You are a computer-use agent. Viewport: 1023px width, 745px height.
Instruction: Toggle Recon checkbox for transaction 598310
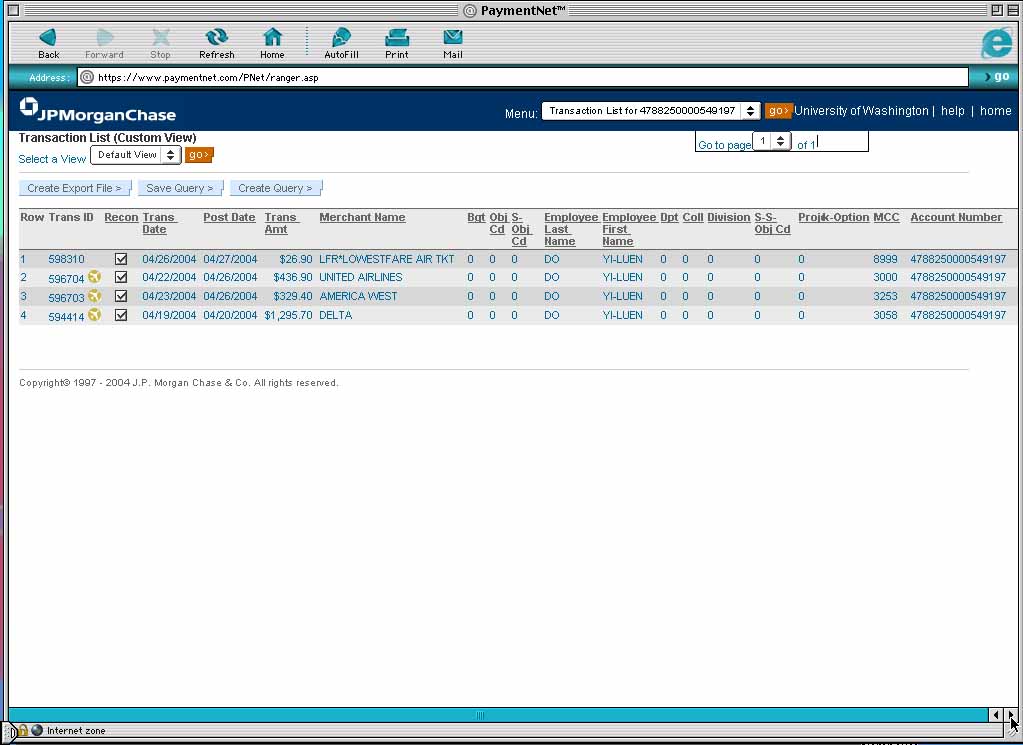(121, 259)
